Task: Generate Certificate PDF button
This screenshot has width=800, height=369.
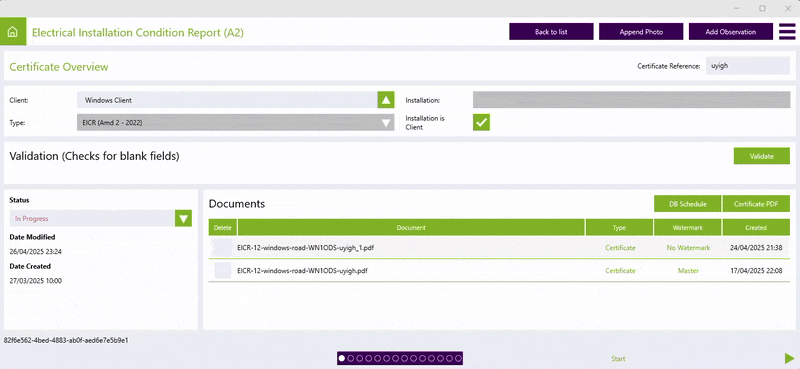Action: (756, 204)
